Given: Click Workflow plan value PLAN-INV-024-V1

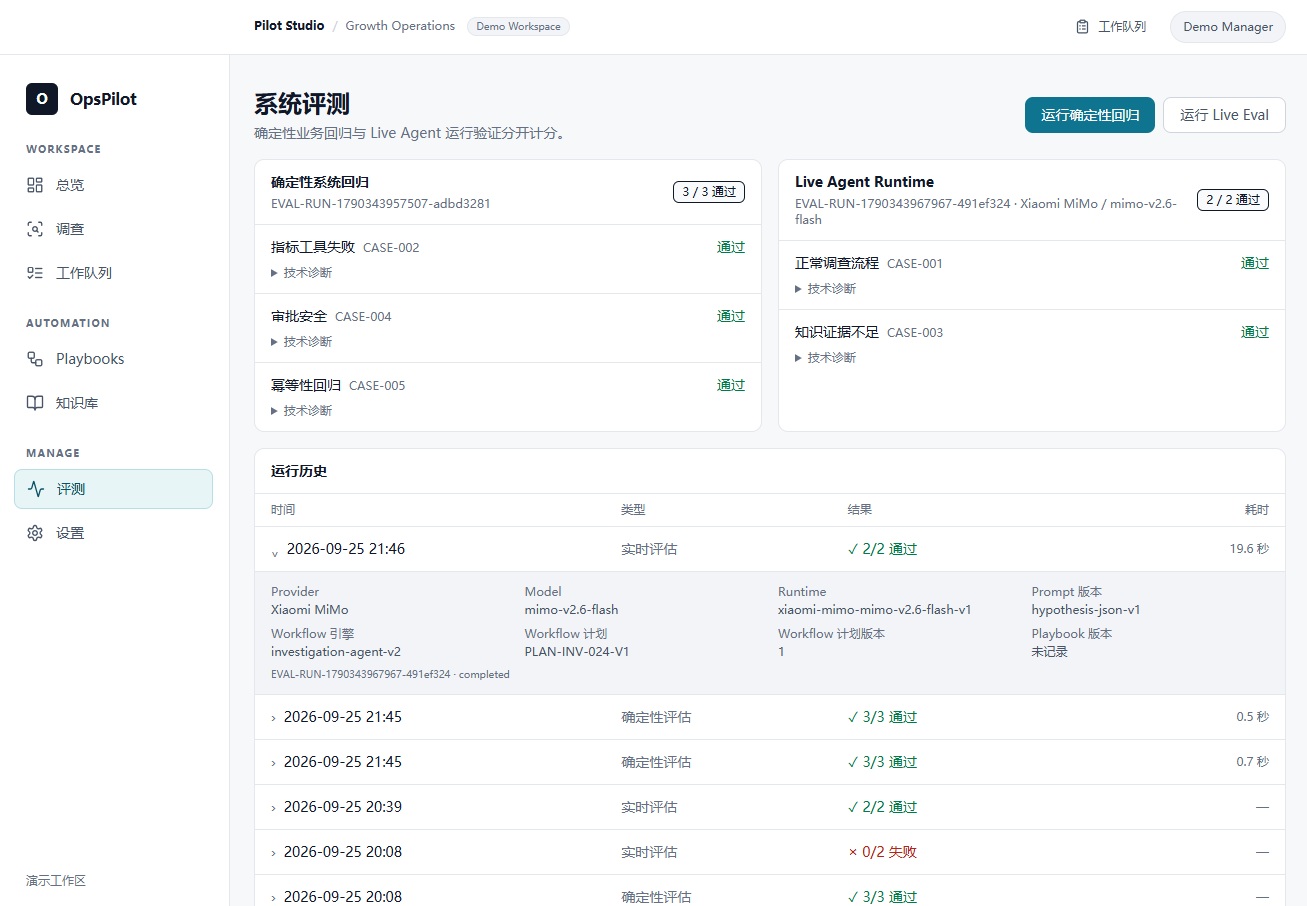Looking at the screenshot, I should (577, 652).
